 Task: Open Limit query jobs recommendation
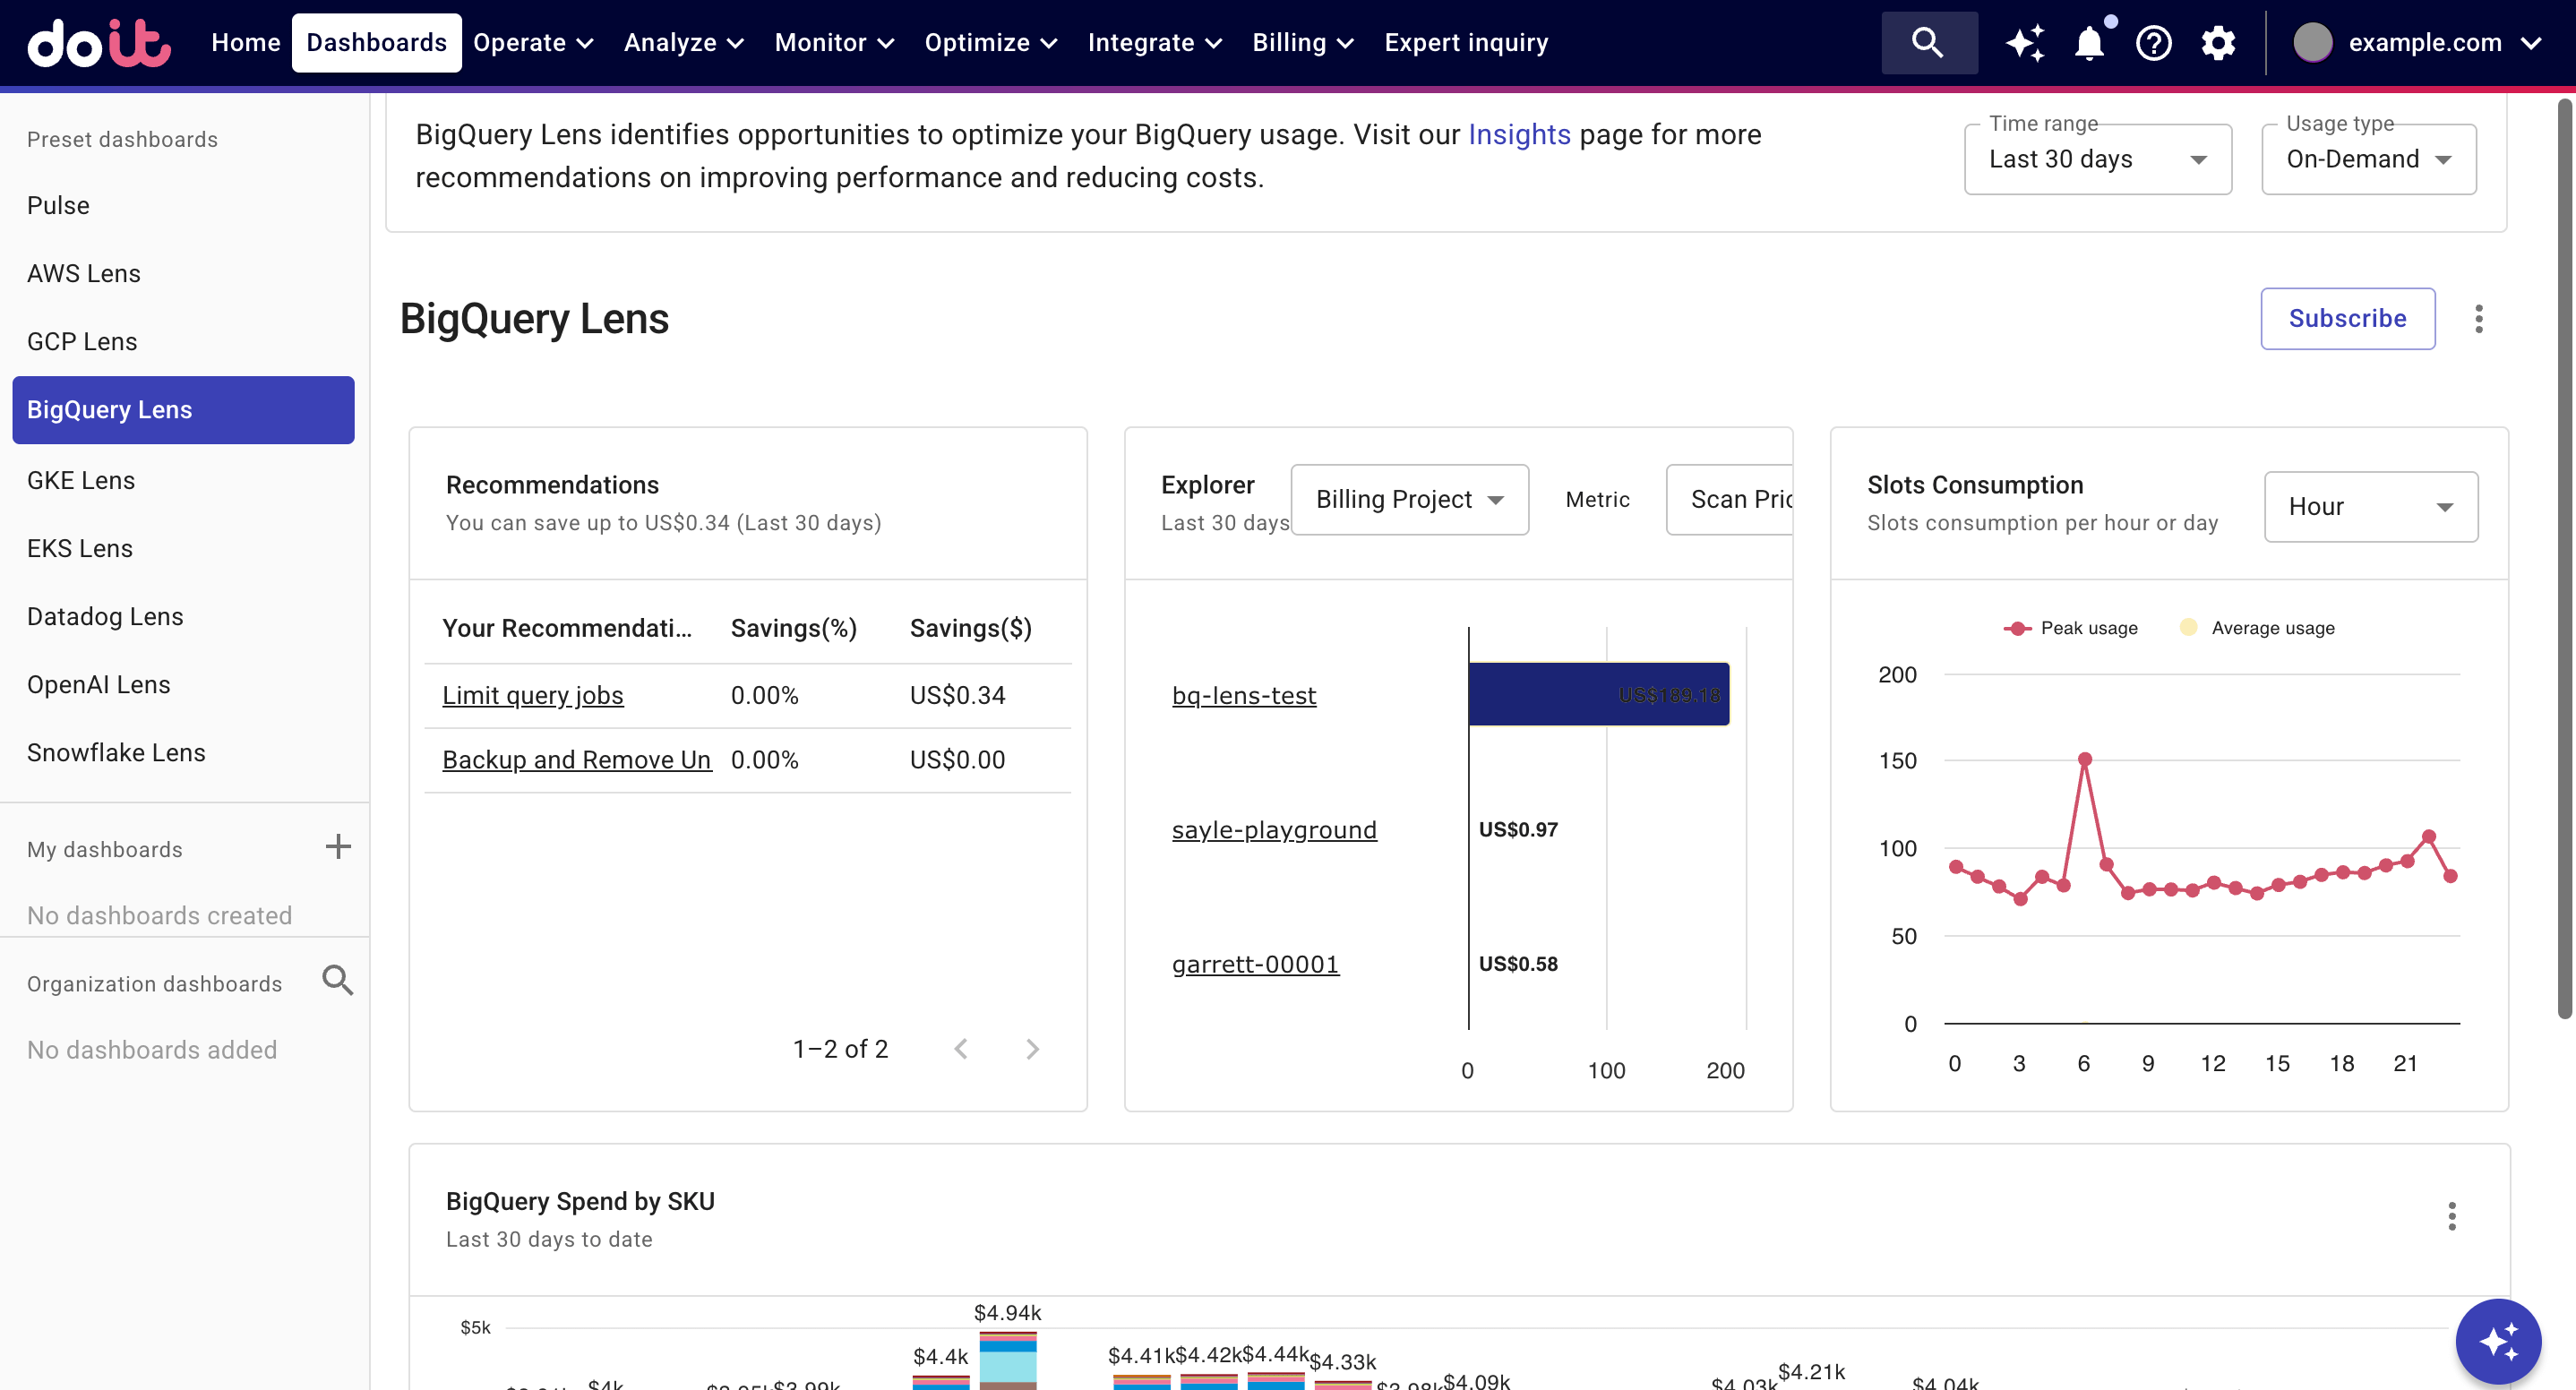(x=533, y=695)
